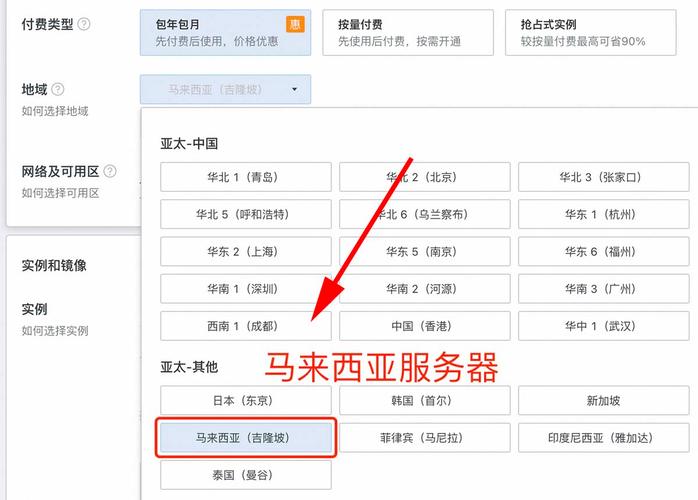The image size is (698, 500).
Task: Open 如何选择可用区 help link
Action: click(x=60, y=193)
